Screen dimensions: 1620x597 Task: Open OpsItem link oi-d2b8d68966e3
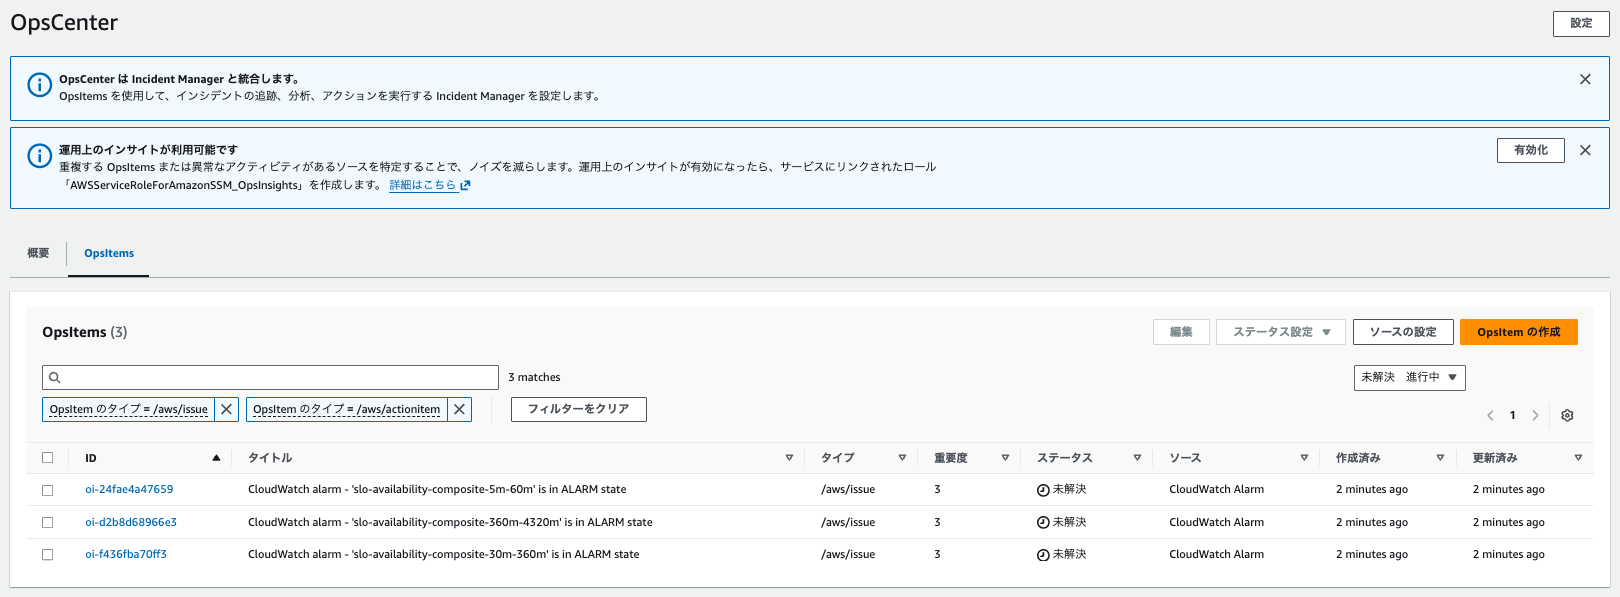tap(131, 522)
